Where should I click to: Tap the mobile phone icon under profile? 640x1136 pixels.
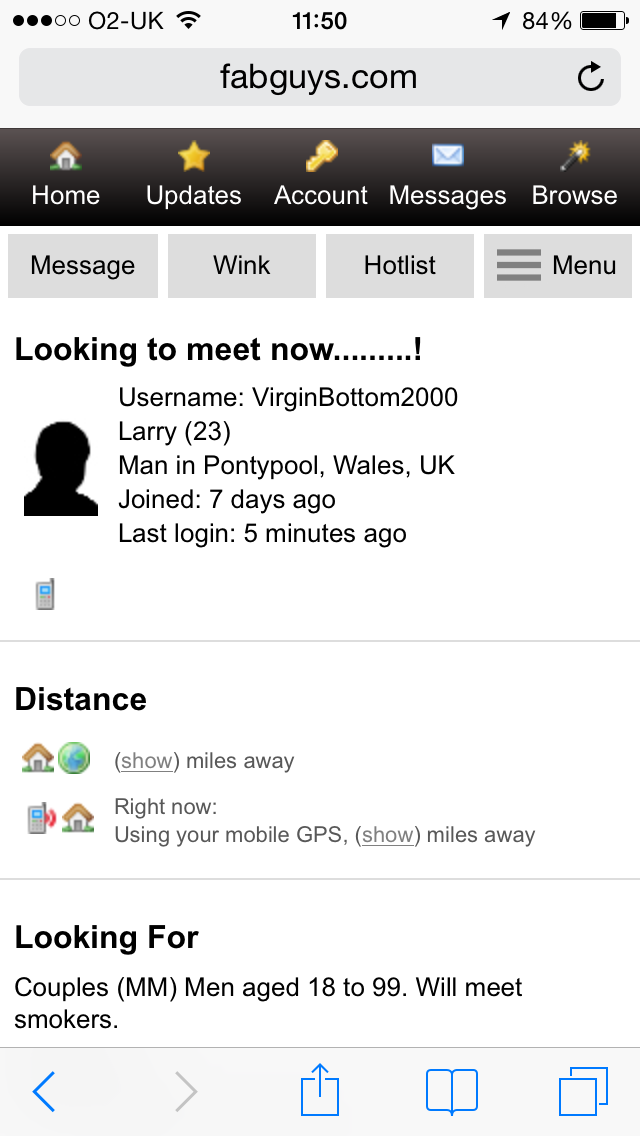click(x=45, y=594)
